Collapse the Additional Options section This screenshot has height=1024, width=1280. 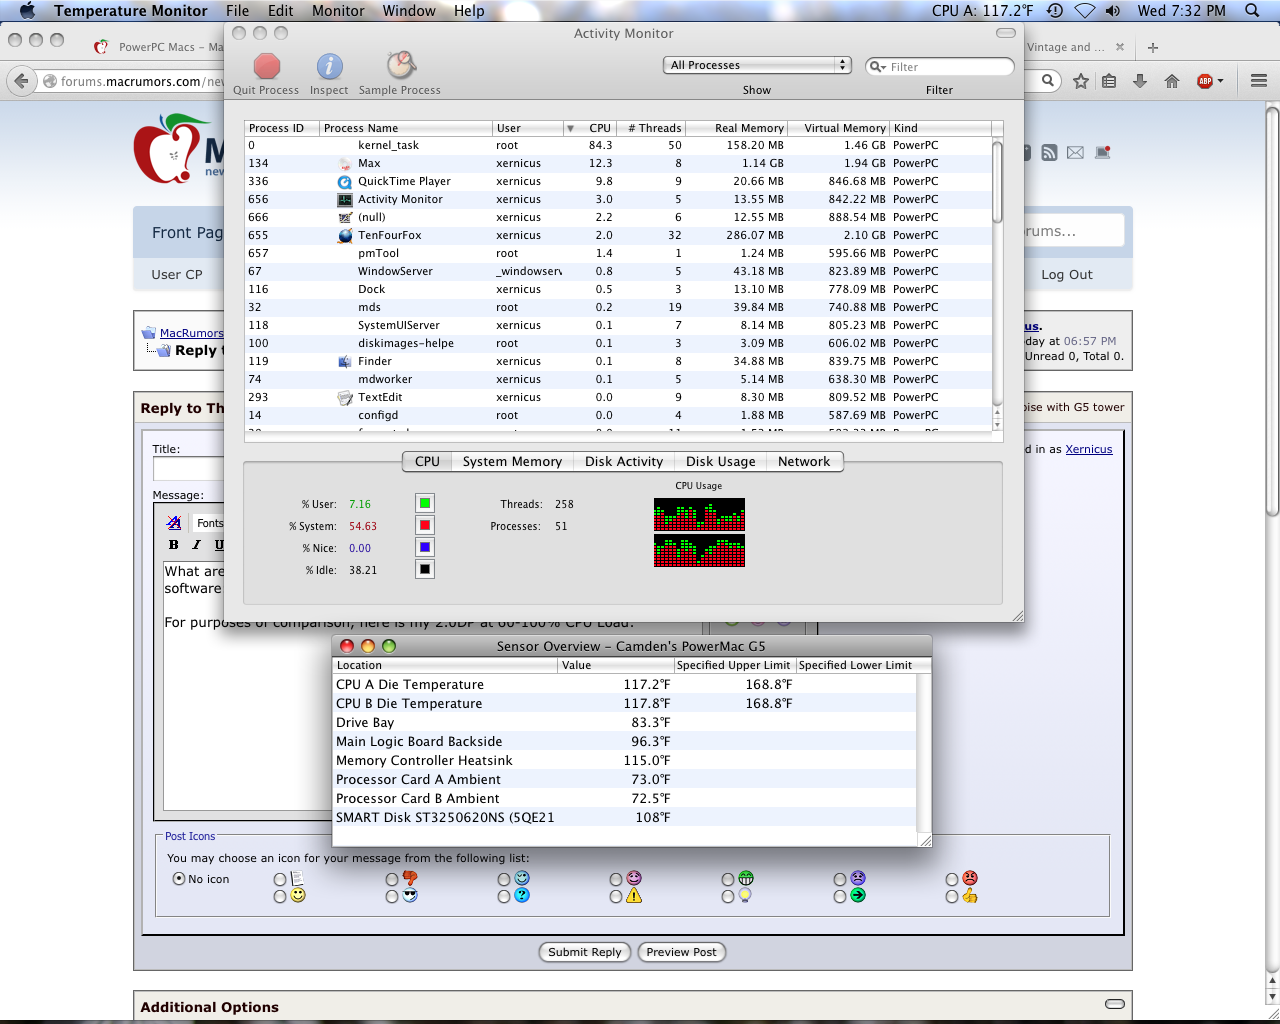click(1115, 1004)
